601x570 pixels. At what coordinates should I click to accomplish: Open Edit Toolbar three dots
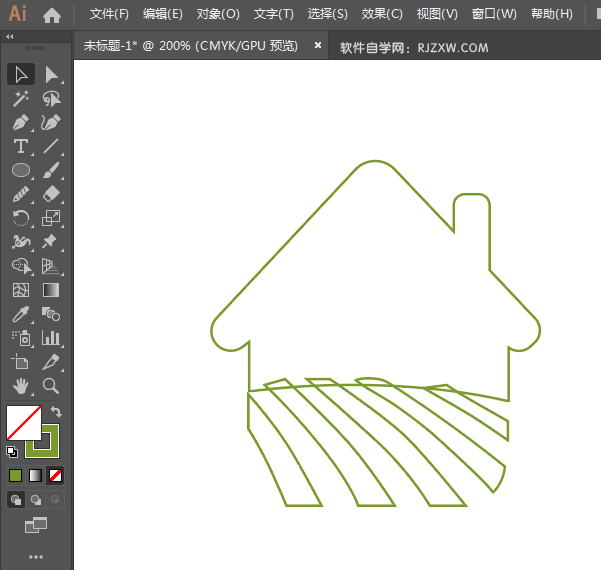click(36, 557)
